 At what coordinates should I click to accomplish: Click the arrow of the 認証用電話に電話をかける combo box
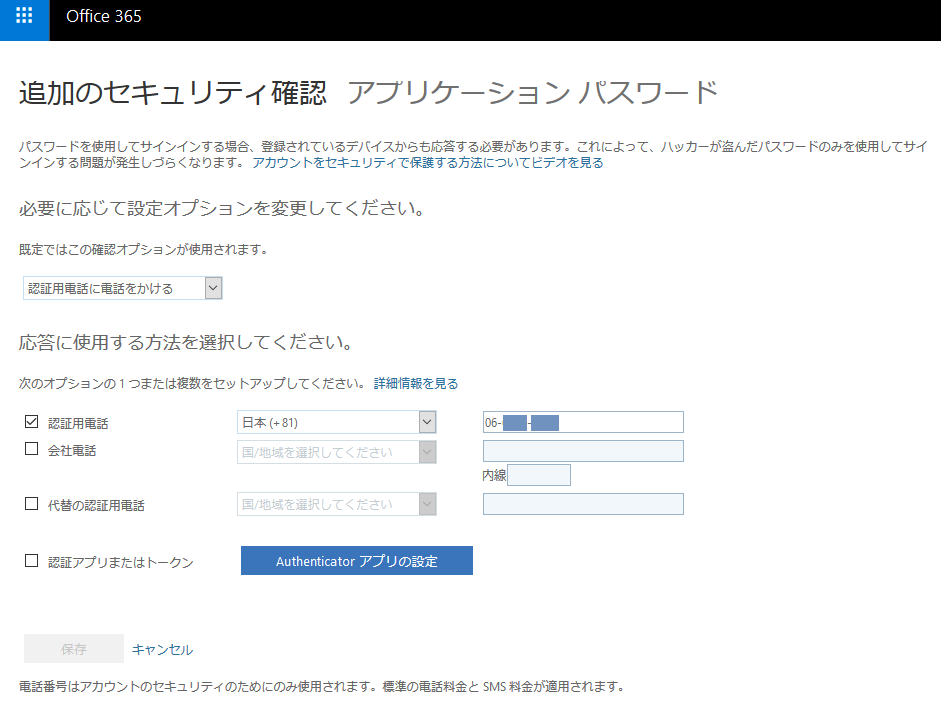coord(212,289)
